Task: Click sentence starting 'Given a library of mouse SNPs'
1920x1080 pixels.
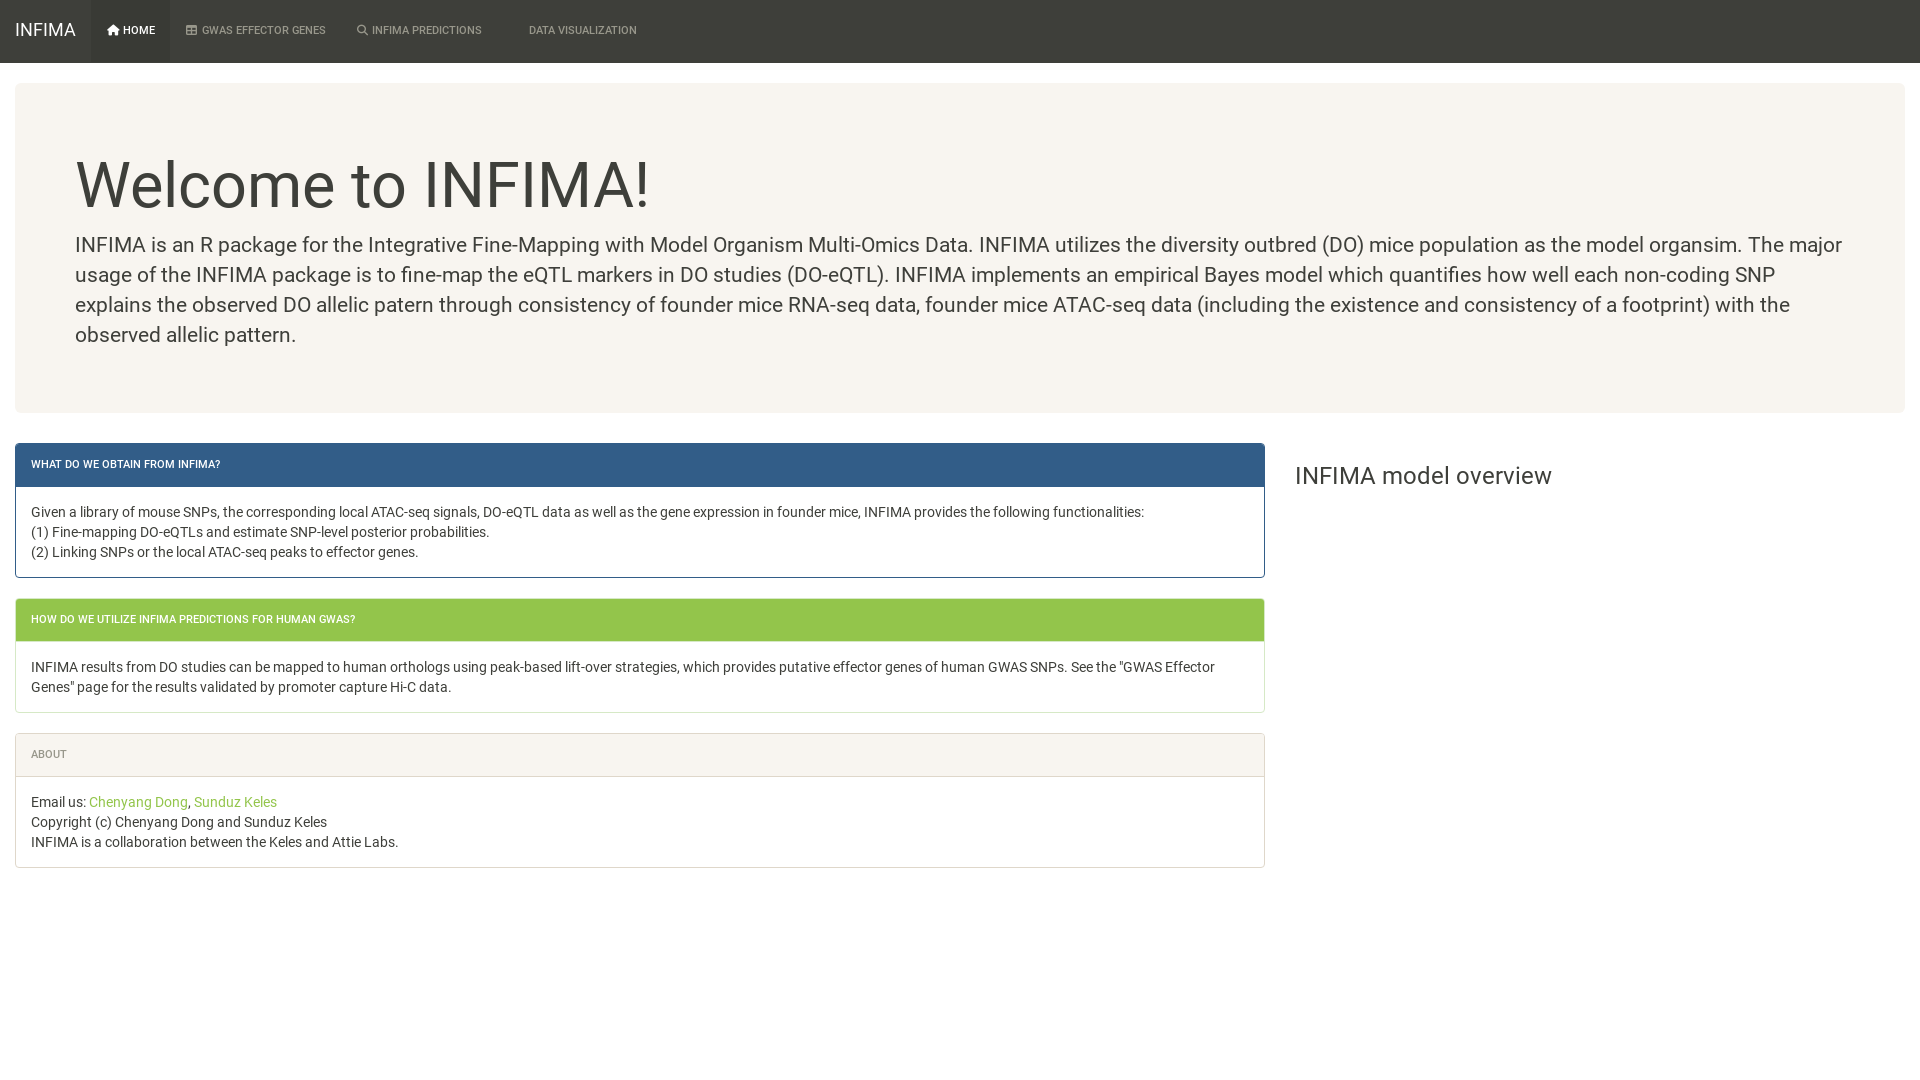Action: 587,512
